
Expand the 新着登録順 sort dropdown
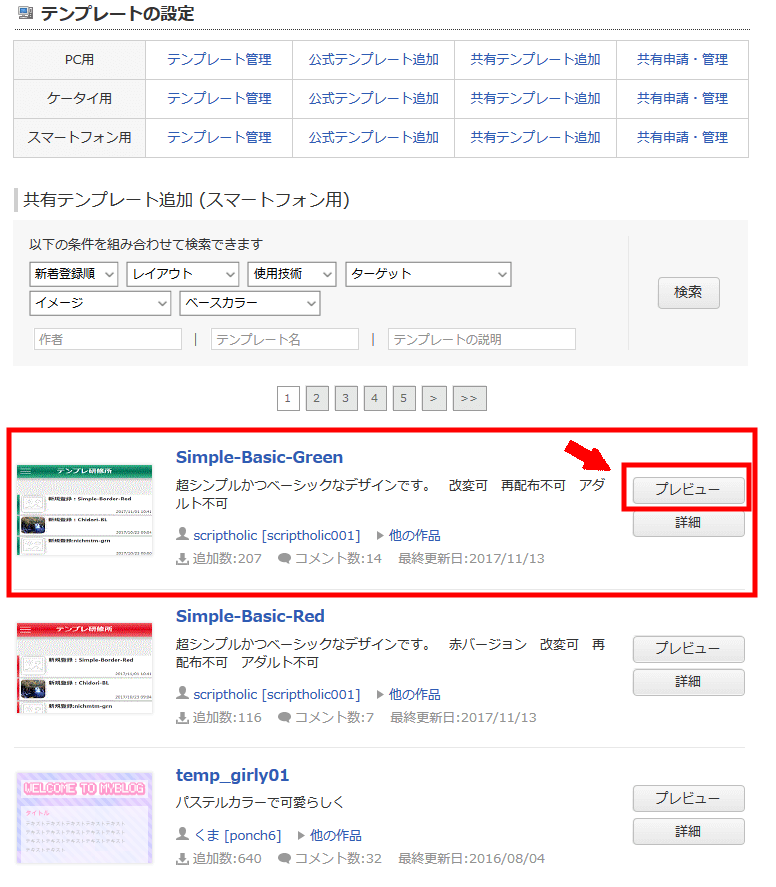[74, 274]
